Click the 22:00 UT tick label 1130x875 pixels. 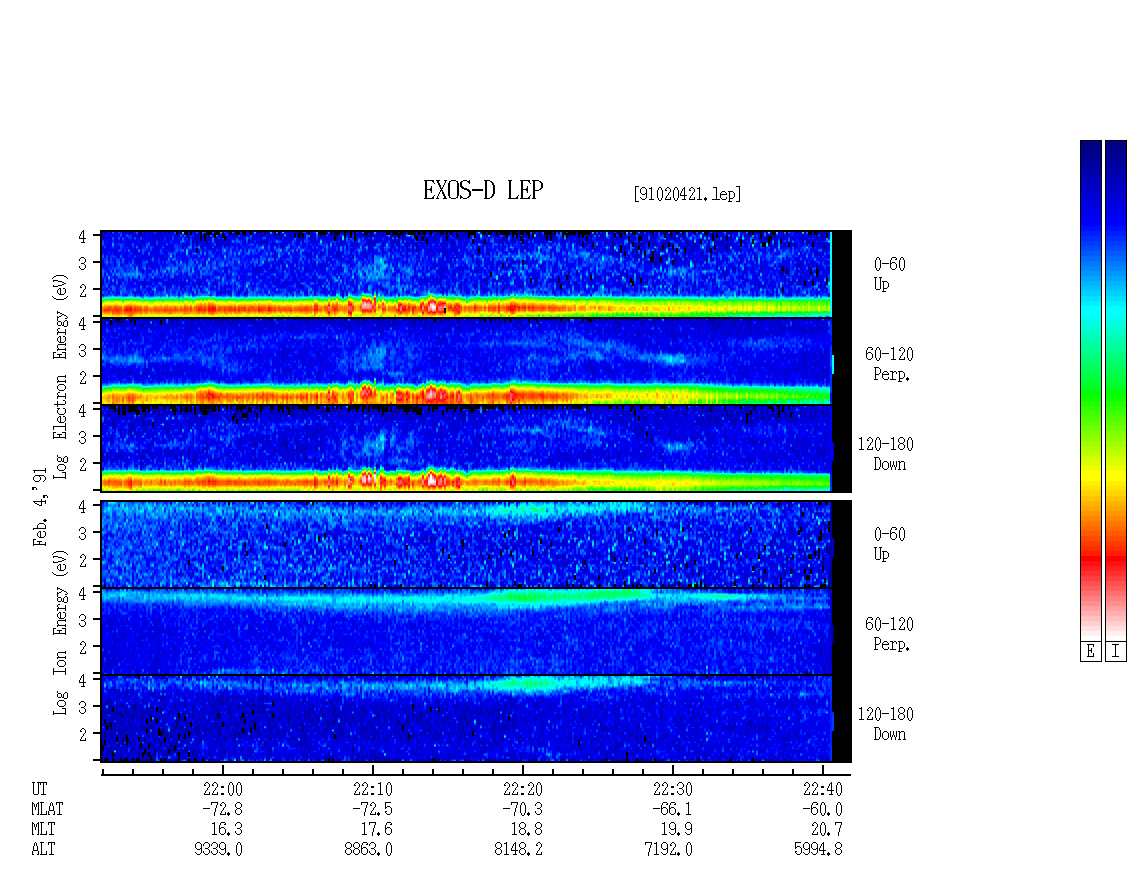(x=223, y=789)
